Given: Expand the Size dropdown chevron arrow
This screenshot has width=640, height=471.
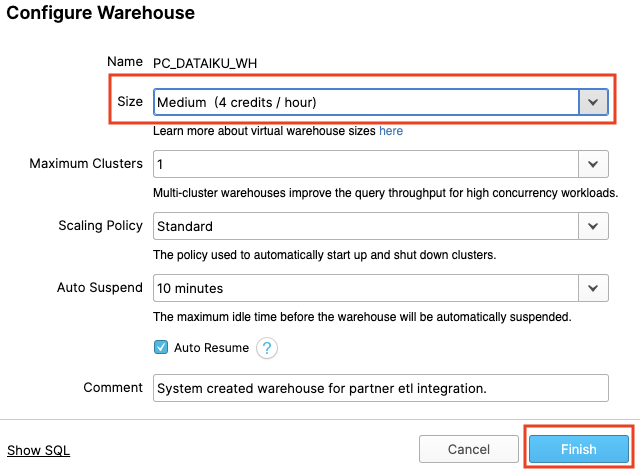Looking at the screenshot, I should [593, 102].
